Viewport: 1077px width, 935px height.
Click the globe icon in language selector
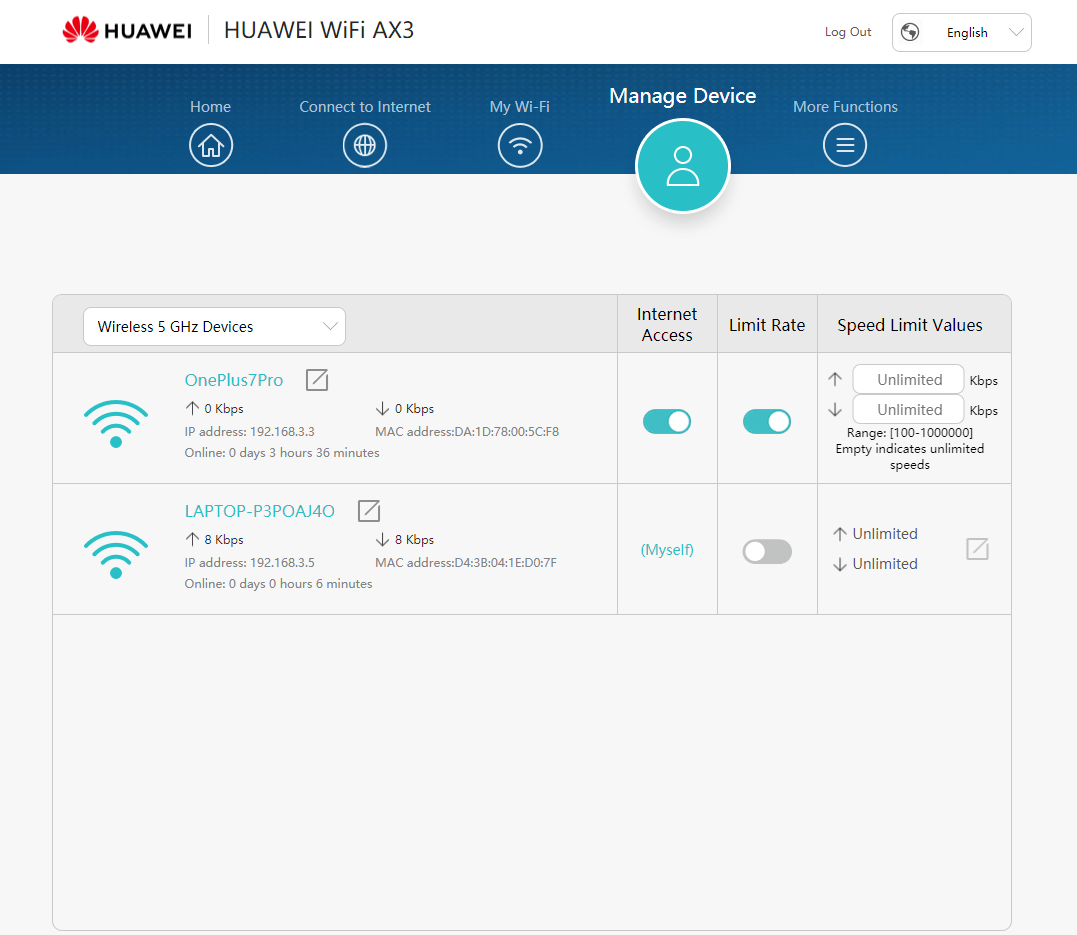coord(910,32)
